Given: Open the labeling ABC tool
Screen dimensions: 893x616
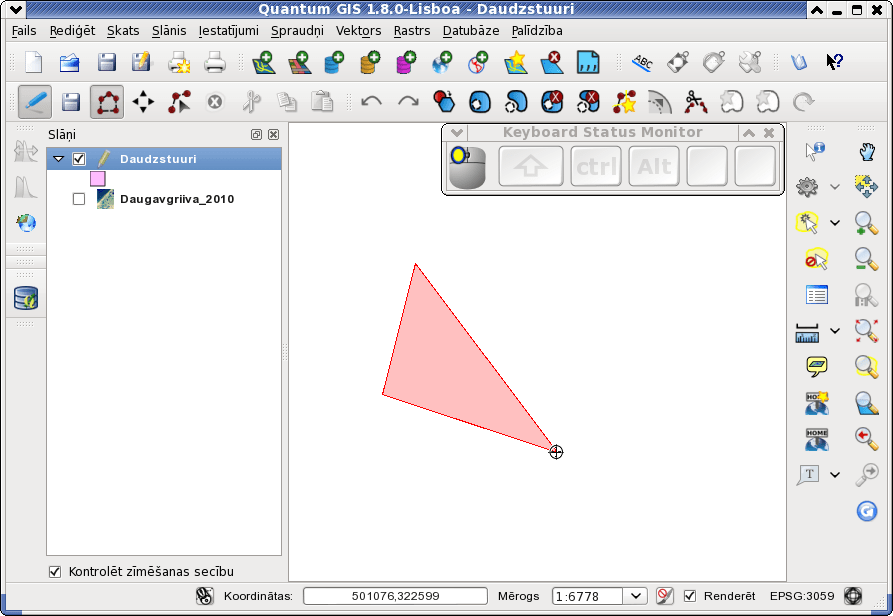Looking at the screenshot, I should pos(642,62).
